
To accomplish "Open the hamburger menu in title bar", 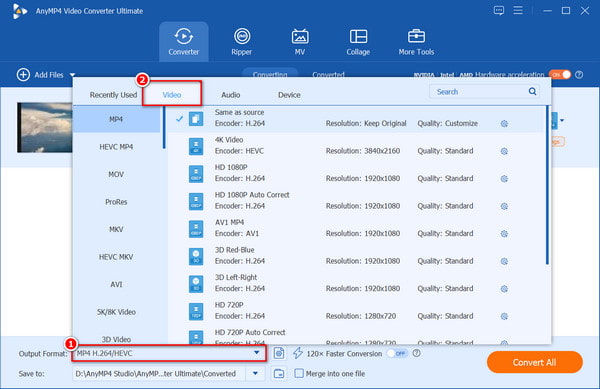I will [518, 10].
